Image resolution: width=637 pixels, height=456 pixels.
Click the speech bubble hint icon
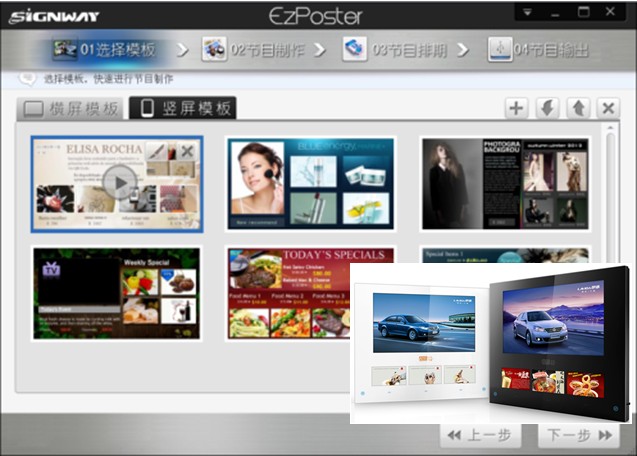pos(27,78)
